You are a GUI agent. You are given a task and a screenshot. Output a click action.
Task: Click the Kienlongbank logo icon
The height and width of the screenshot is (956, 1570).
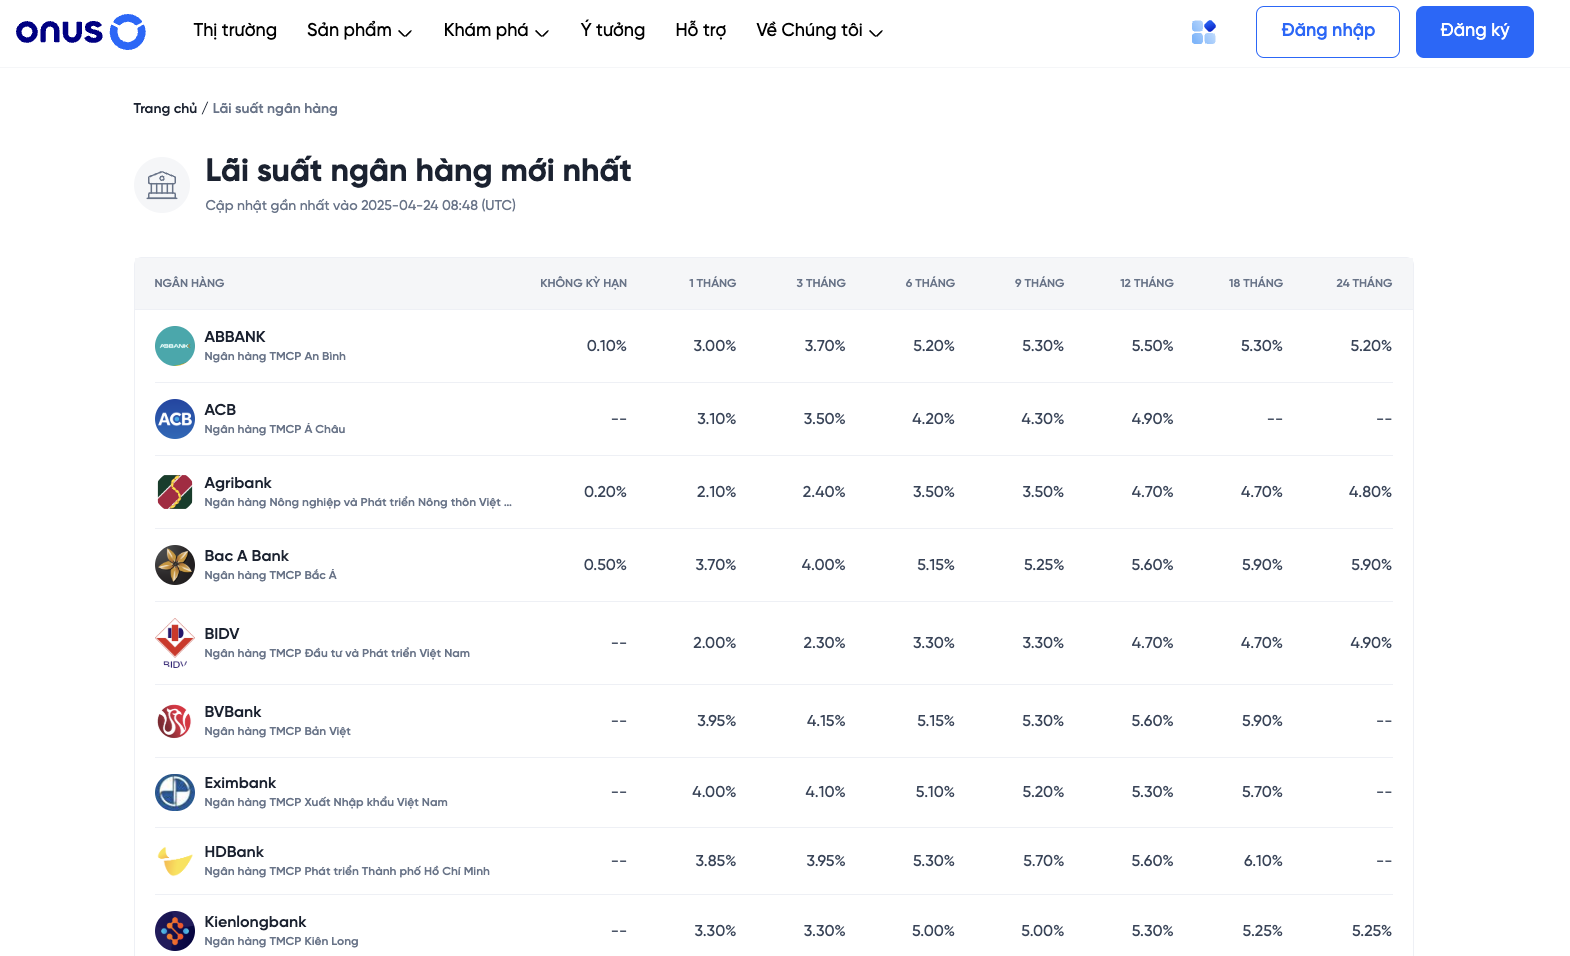(x=175, y=931)
